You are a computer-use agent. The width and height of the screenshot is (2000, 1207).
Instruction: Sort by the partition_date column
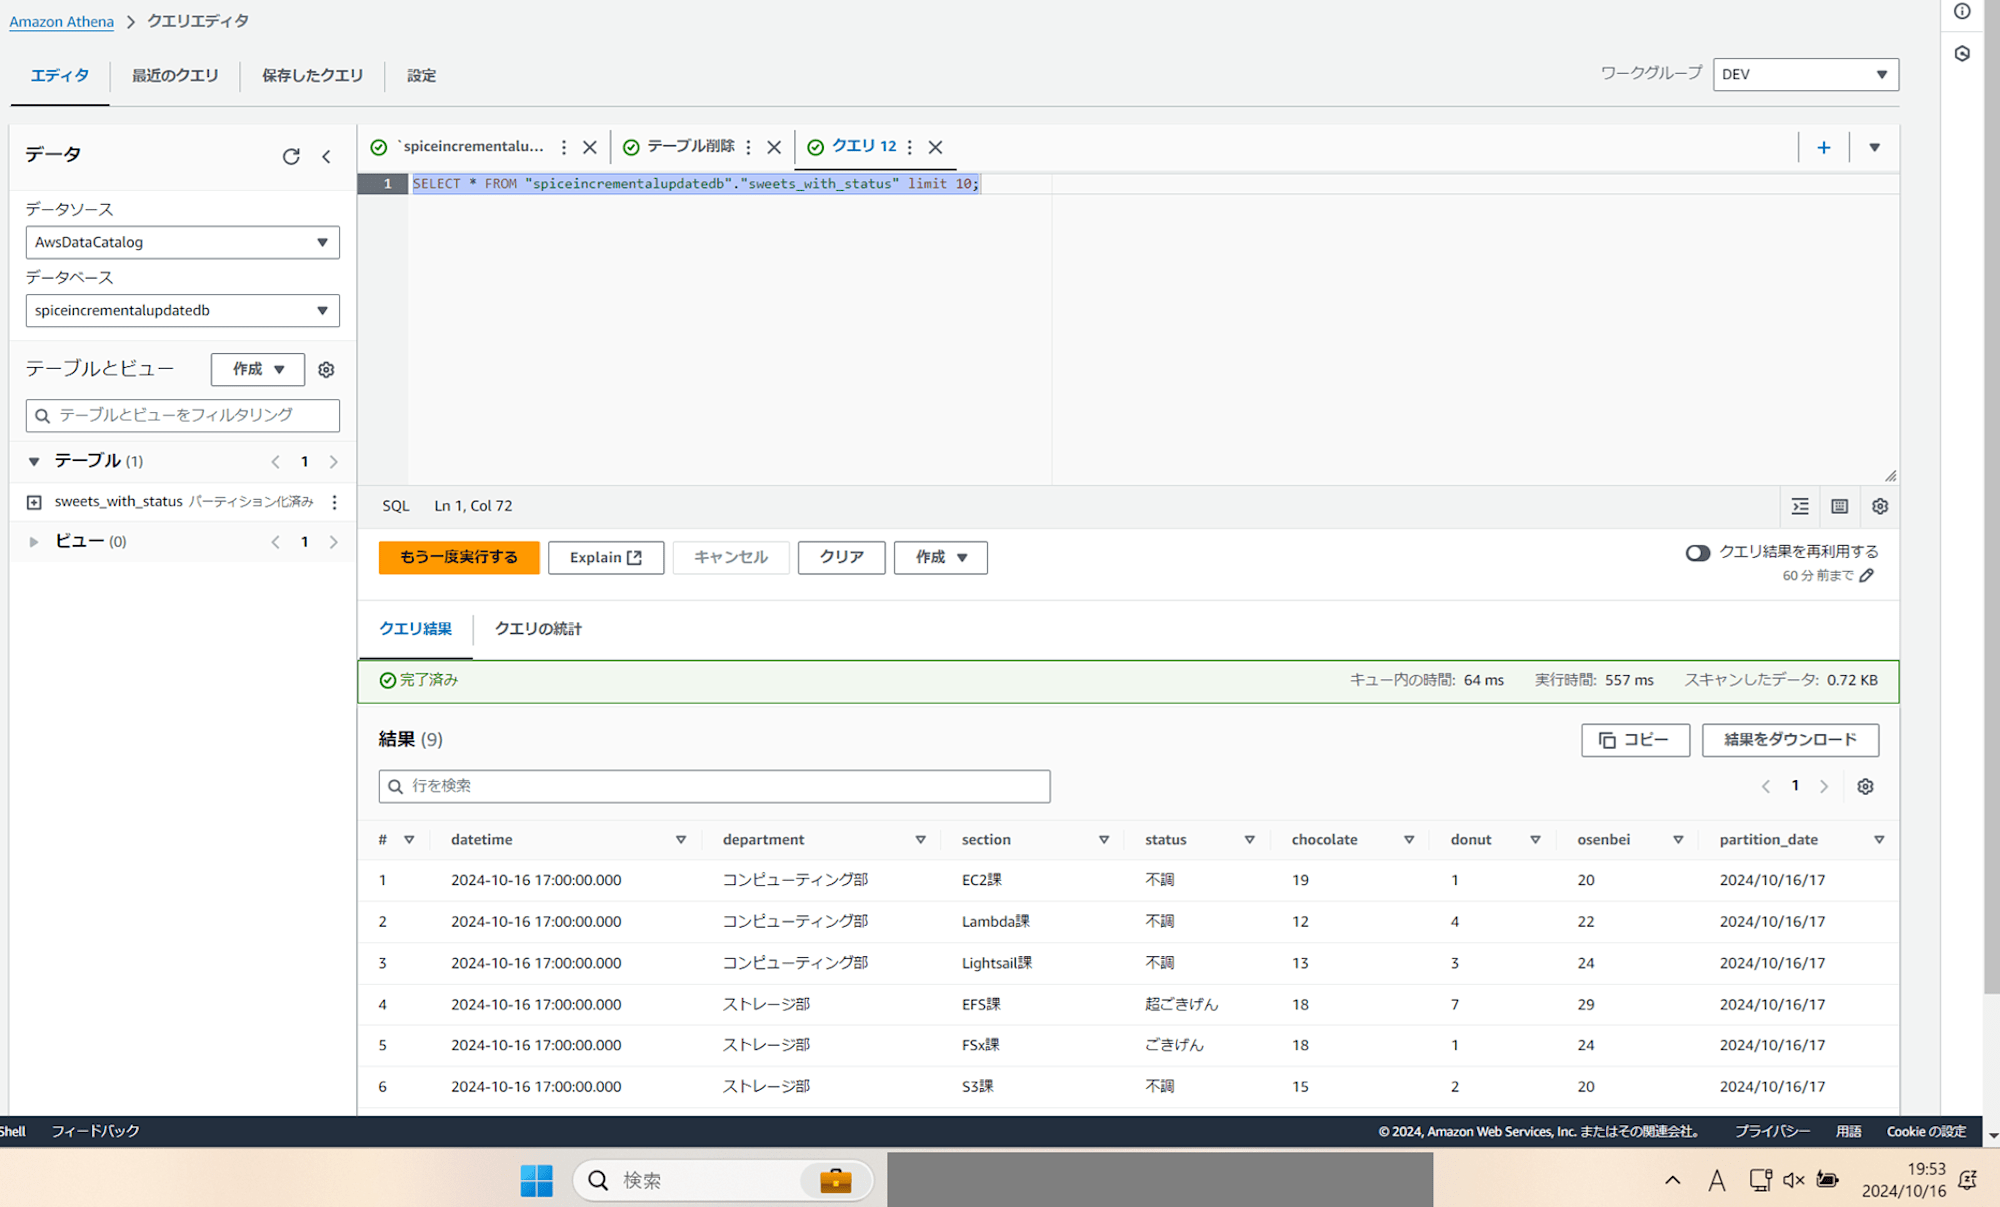1879,840
